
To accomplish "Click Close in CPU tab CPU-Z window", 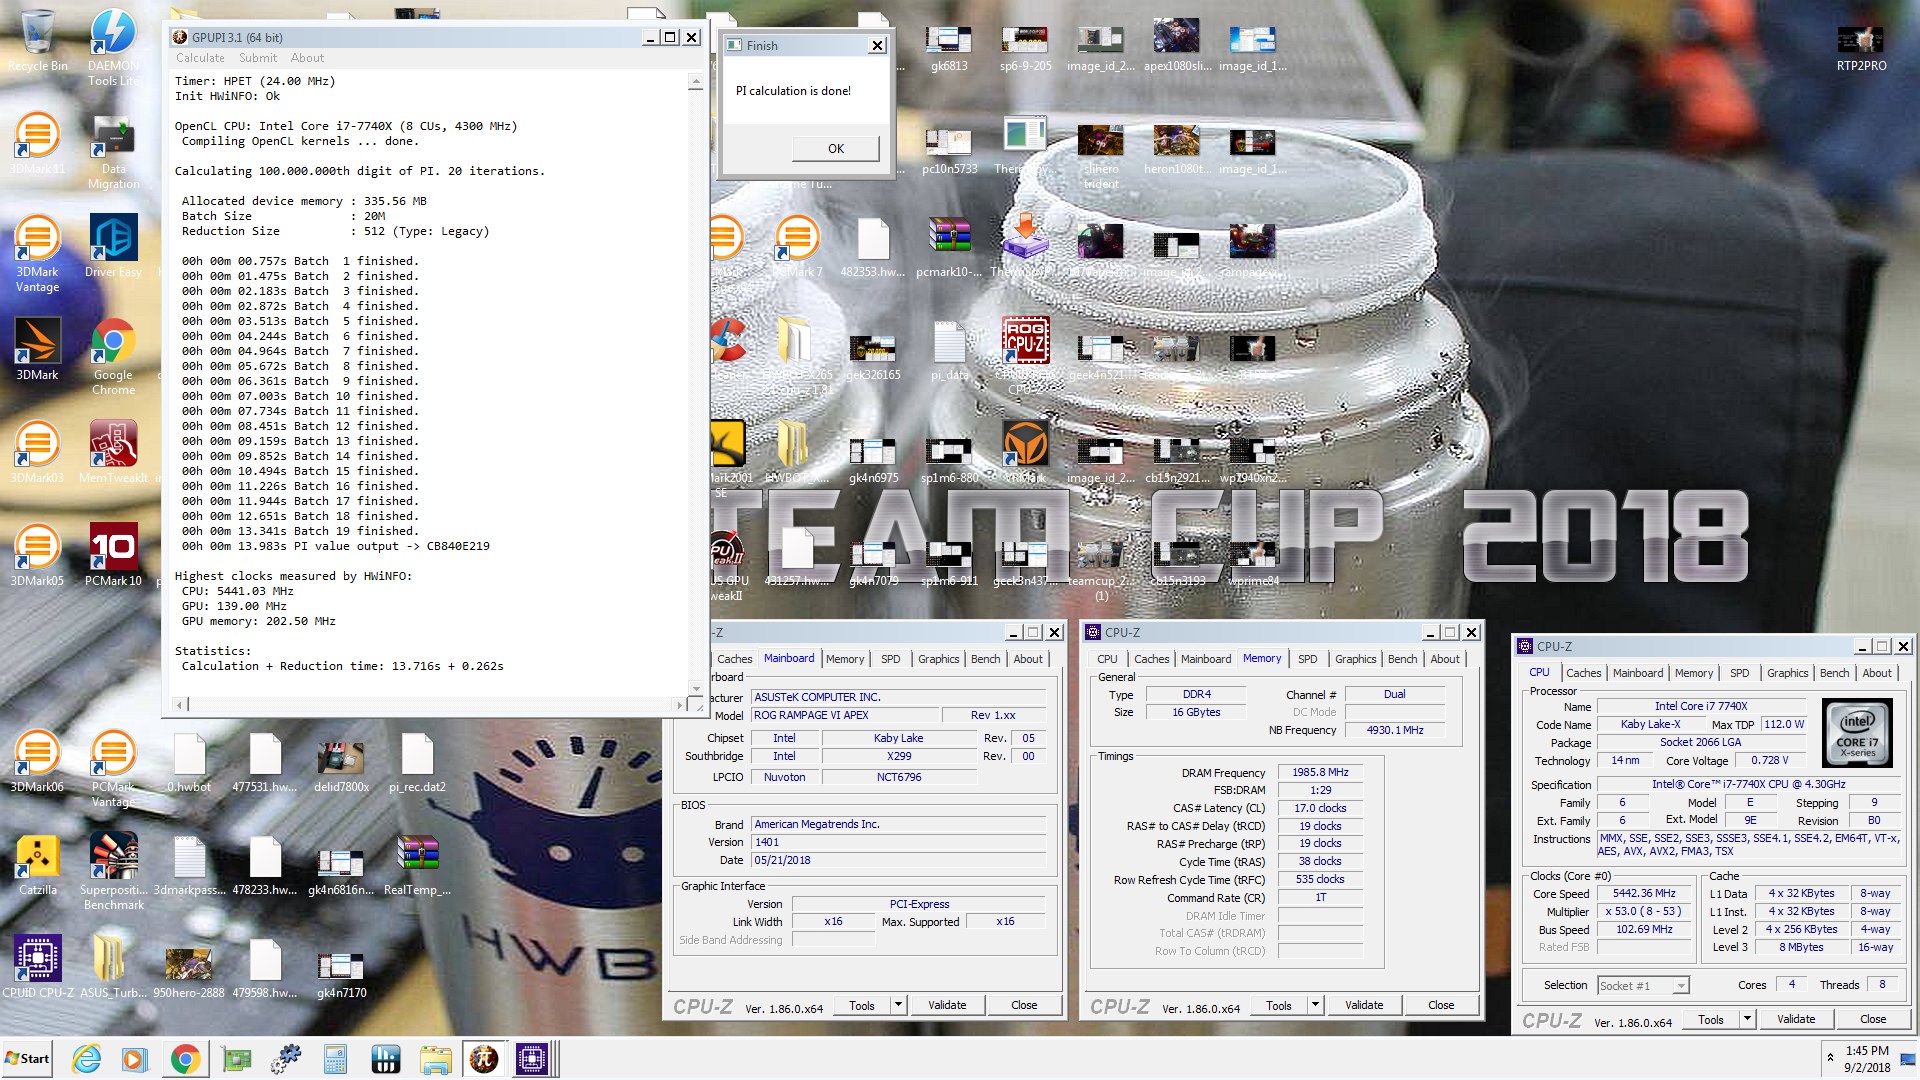I will coord(1873,1019).
